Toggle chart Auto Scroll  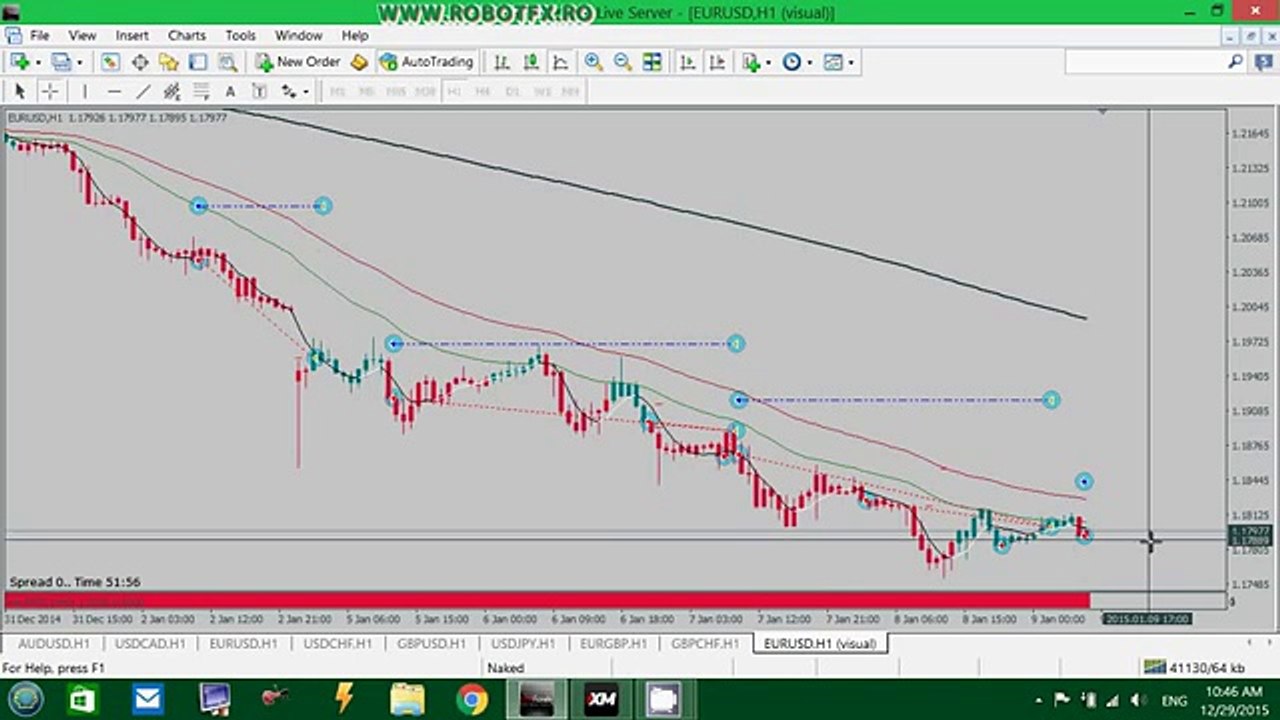(688, 62)
